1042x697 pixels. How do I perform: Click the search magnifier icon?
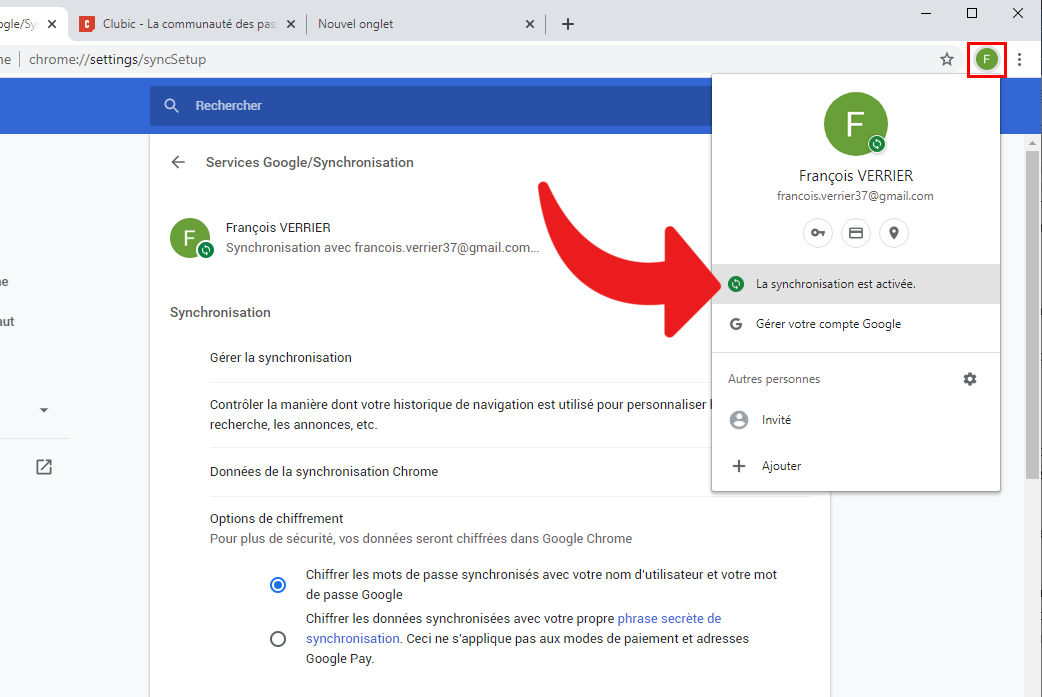coord(171,106)
